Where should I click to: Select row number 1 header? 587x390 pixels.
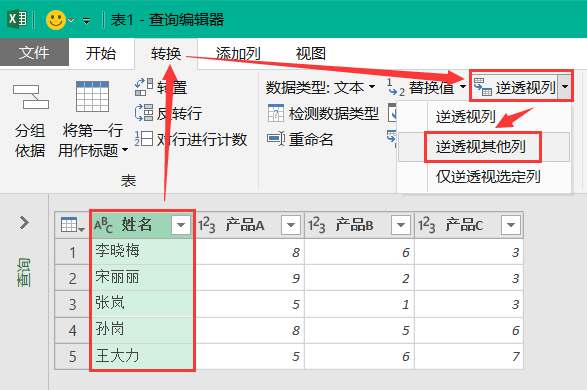[x=72, y=252]
